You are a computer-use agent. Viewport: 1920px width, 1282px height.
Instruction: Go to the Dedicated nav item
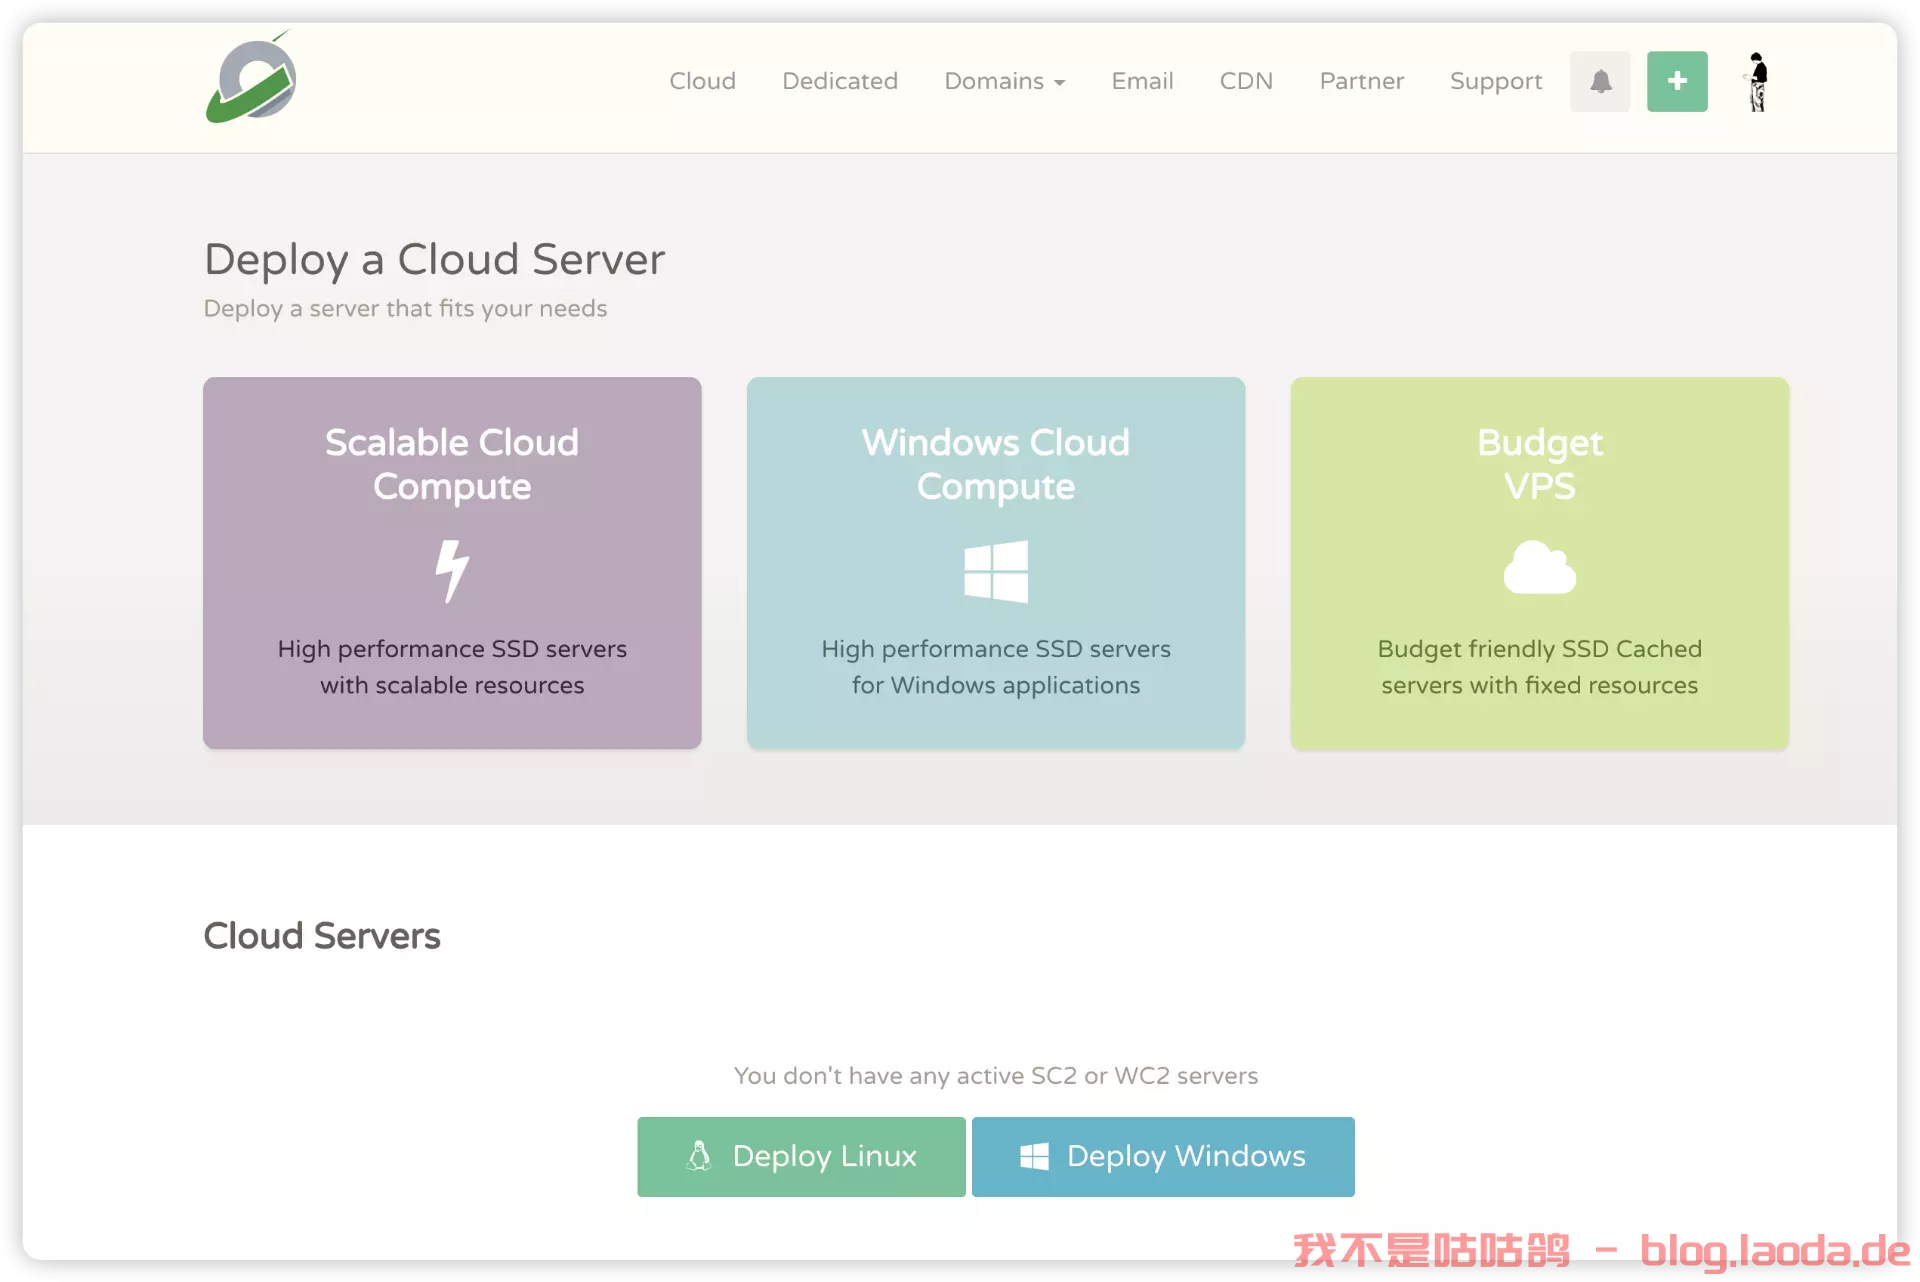click(839, 81)
